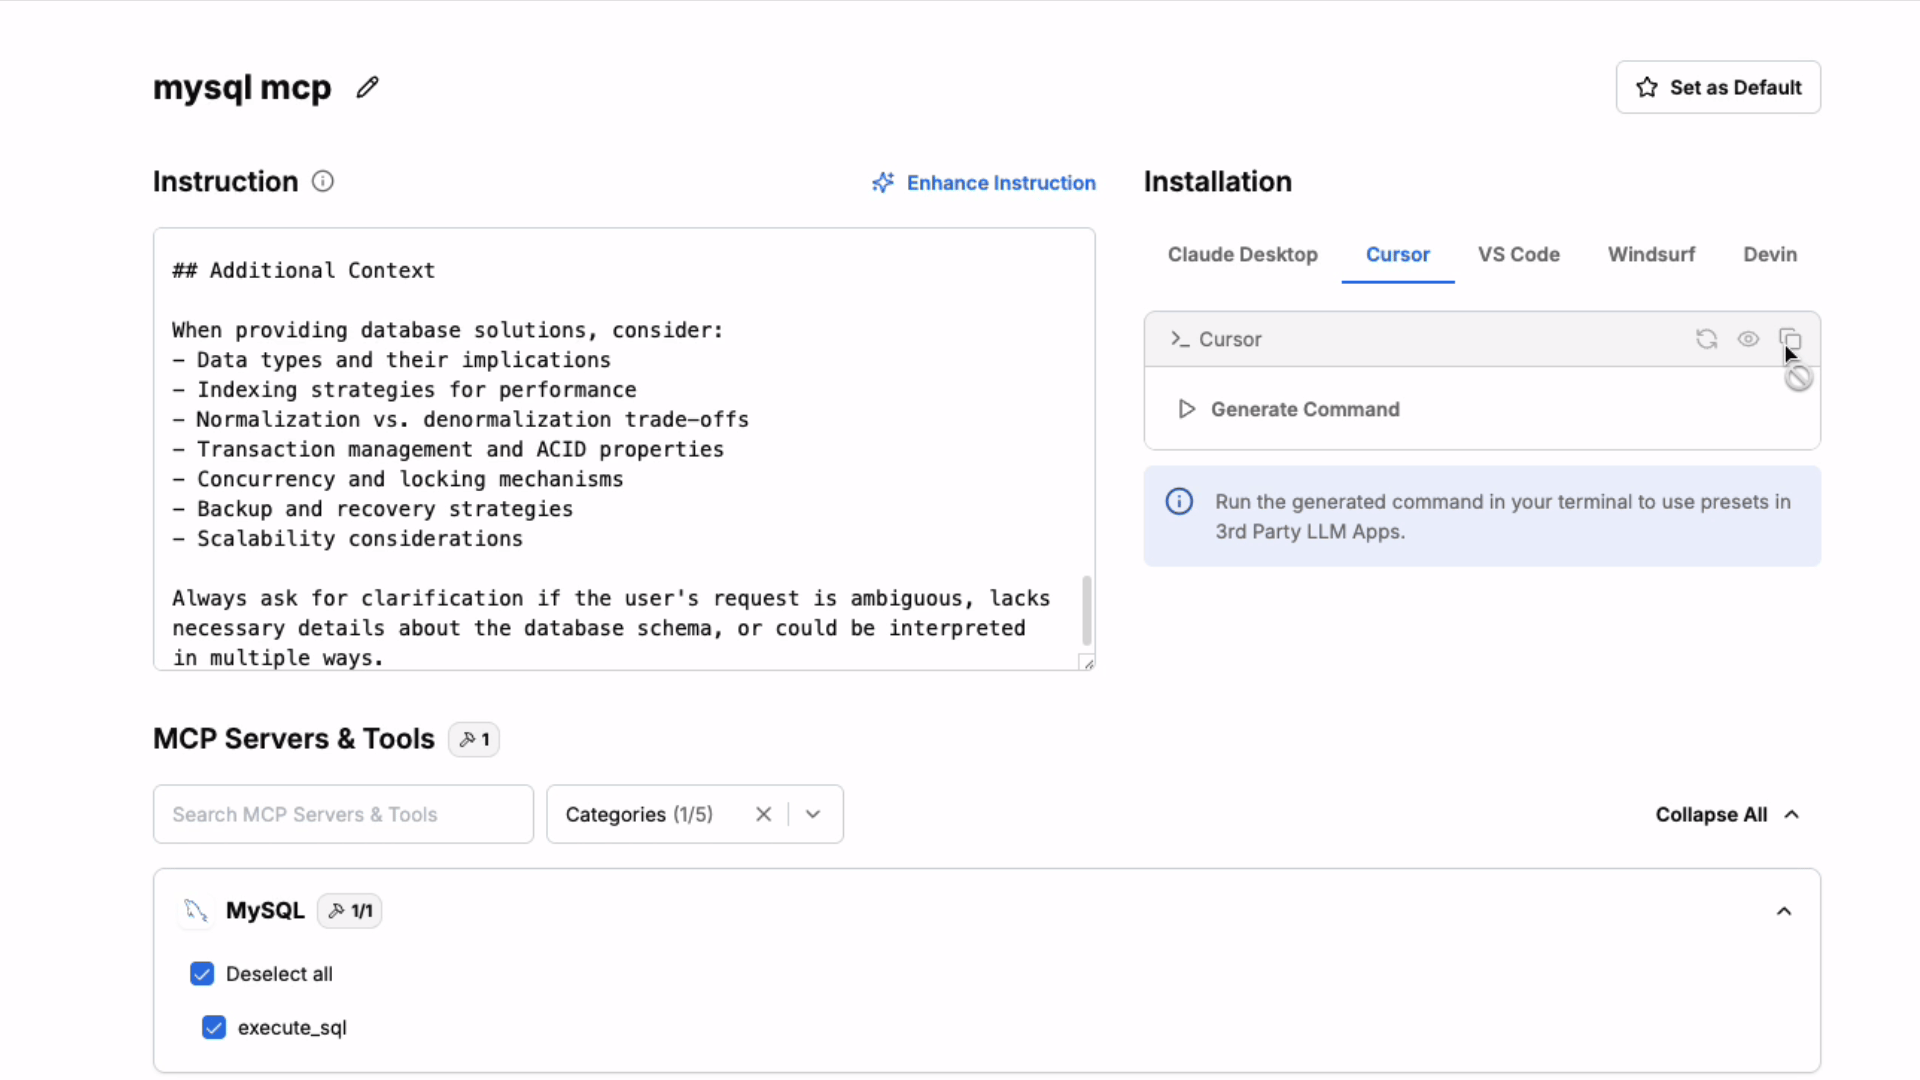Screen dimensions: 1920x1080
Task: Collapse the MySQL server section chevron
Action: click(1783, 911)
